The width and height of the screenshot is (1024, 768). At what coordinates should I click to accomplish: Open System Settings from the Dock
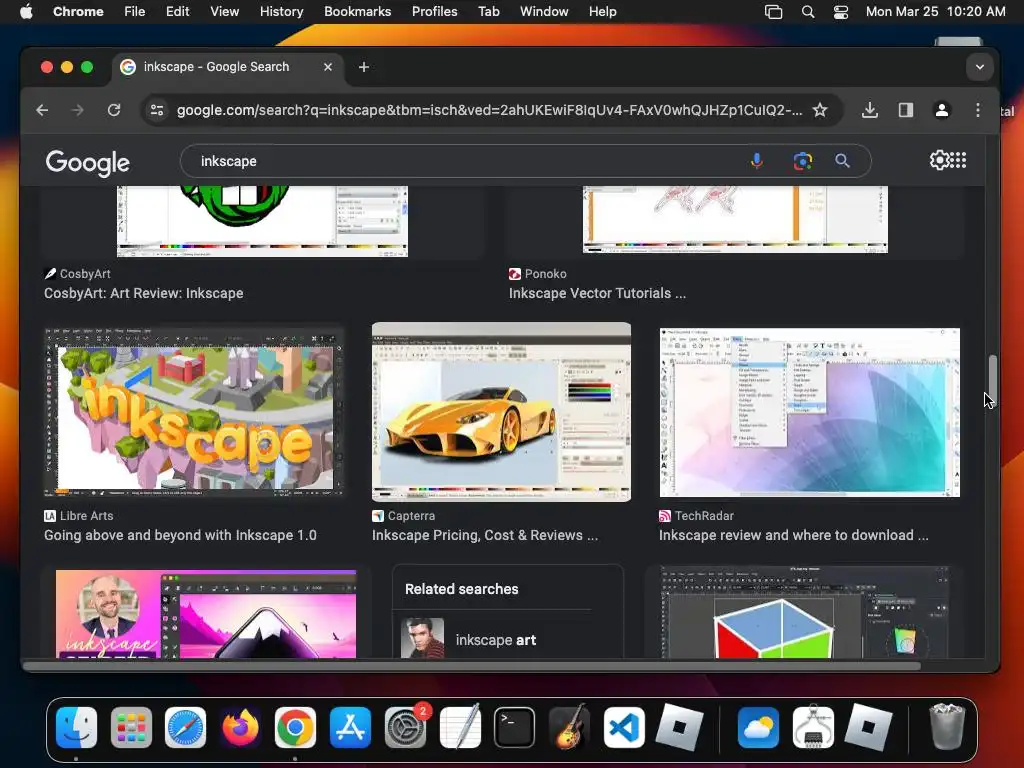click(405, 727)
